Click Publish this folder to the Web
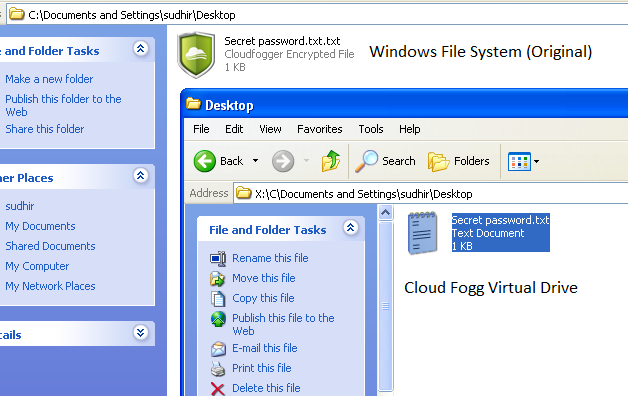The width and height of the screenshot is (629, 399). pos(63,105)
